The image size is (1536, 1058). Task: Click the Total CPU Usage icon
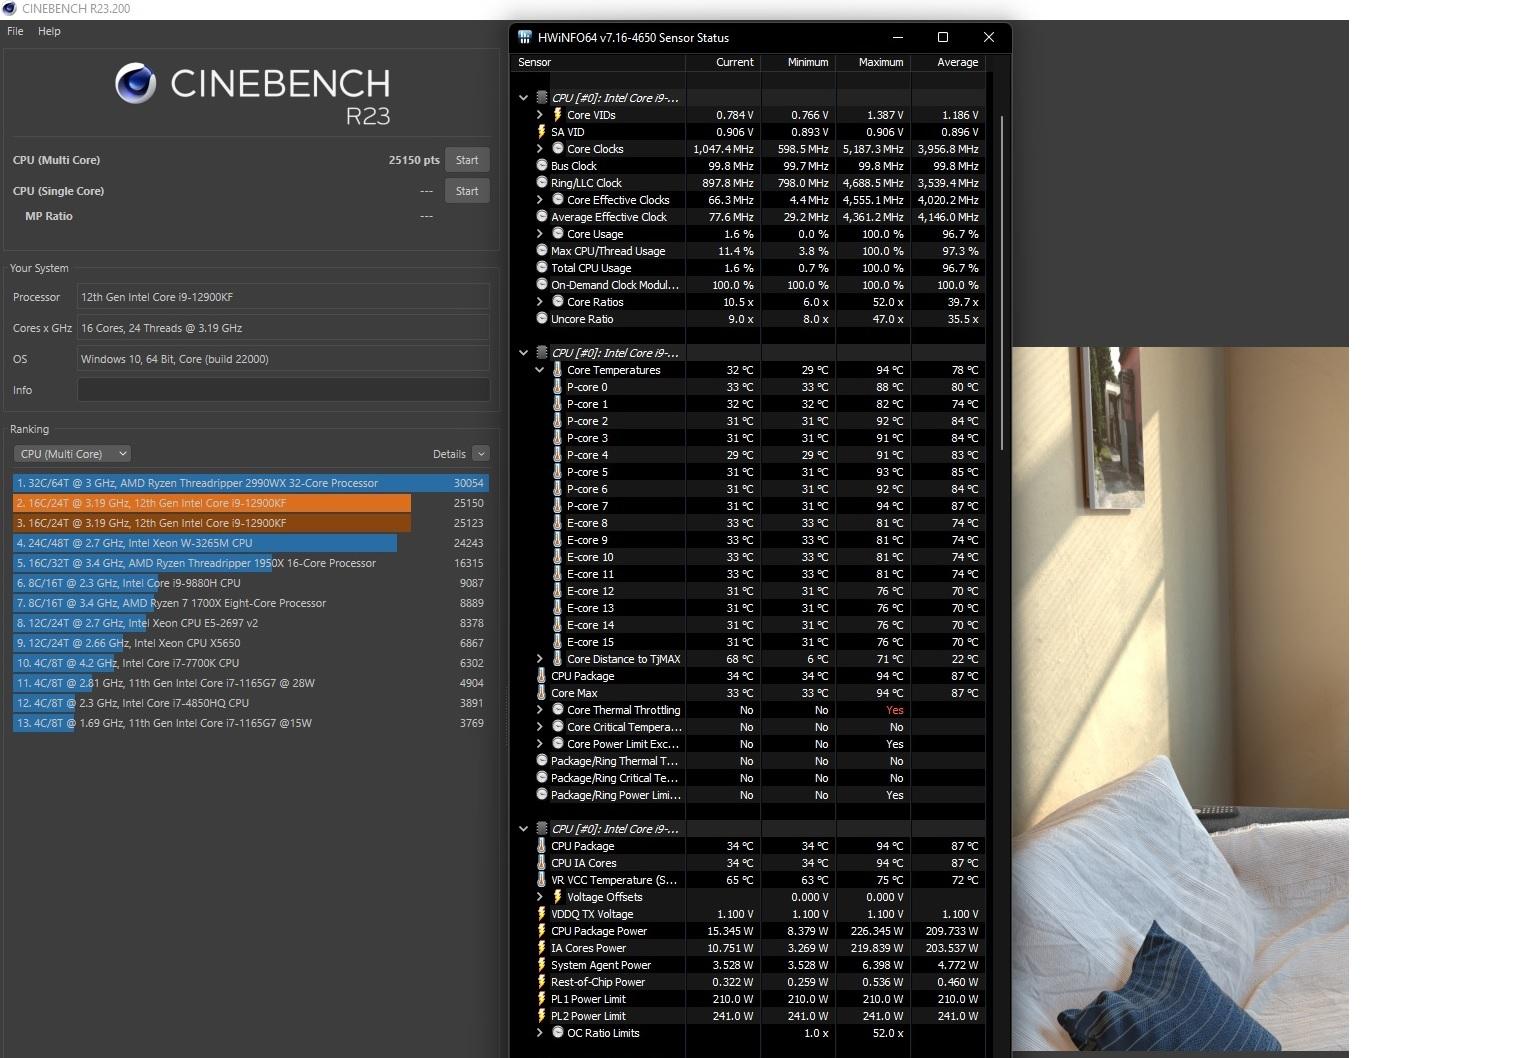tap(542, 268)
